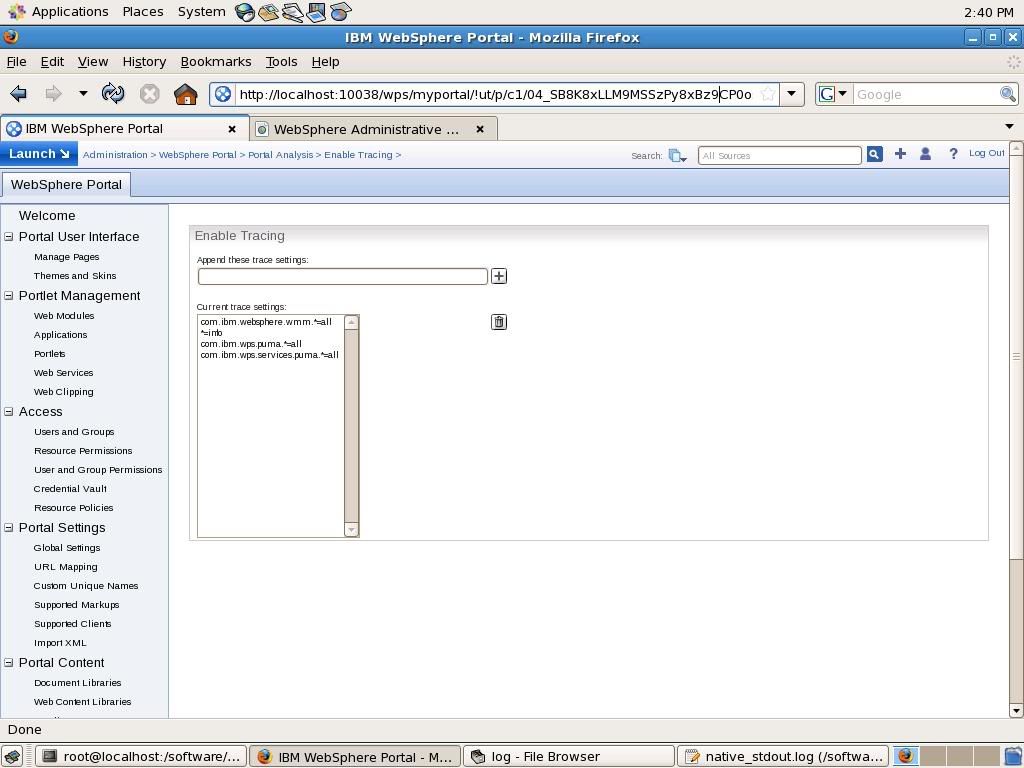This screenshot has width=1024, height=768.
Task: Click the stop loading button
Action: click(x=150, y=94)
